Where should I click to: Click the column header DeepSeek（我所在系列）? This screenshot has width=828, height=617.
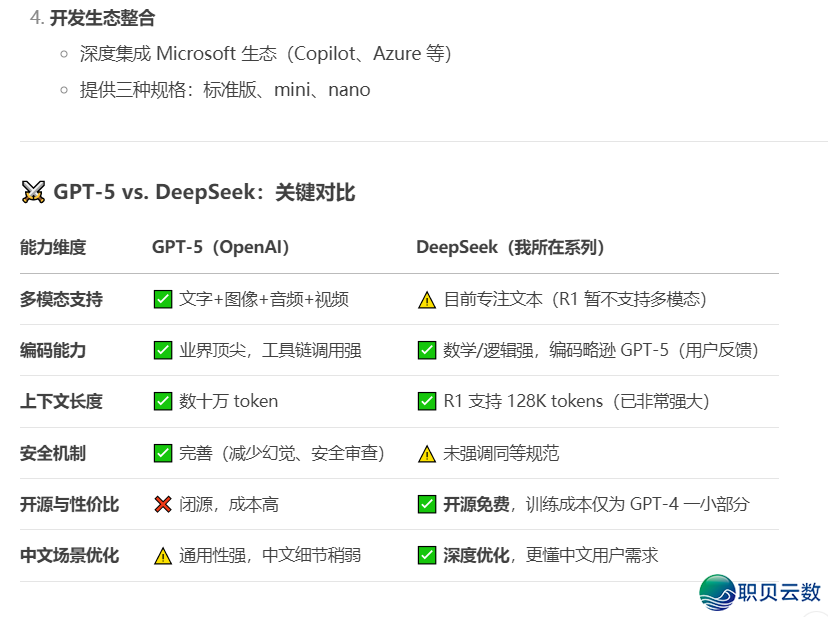pos(510,247)
